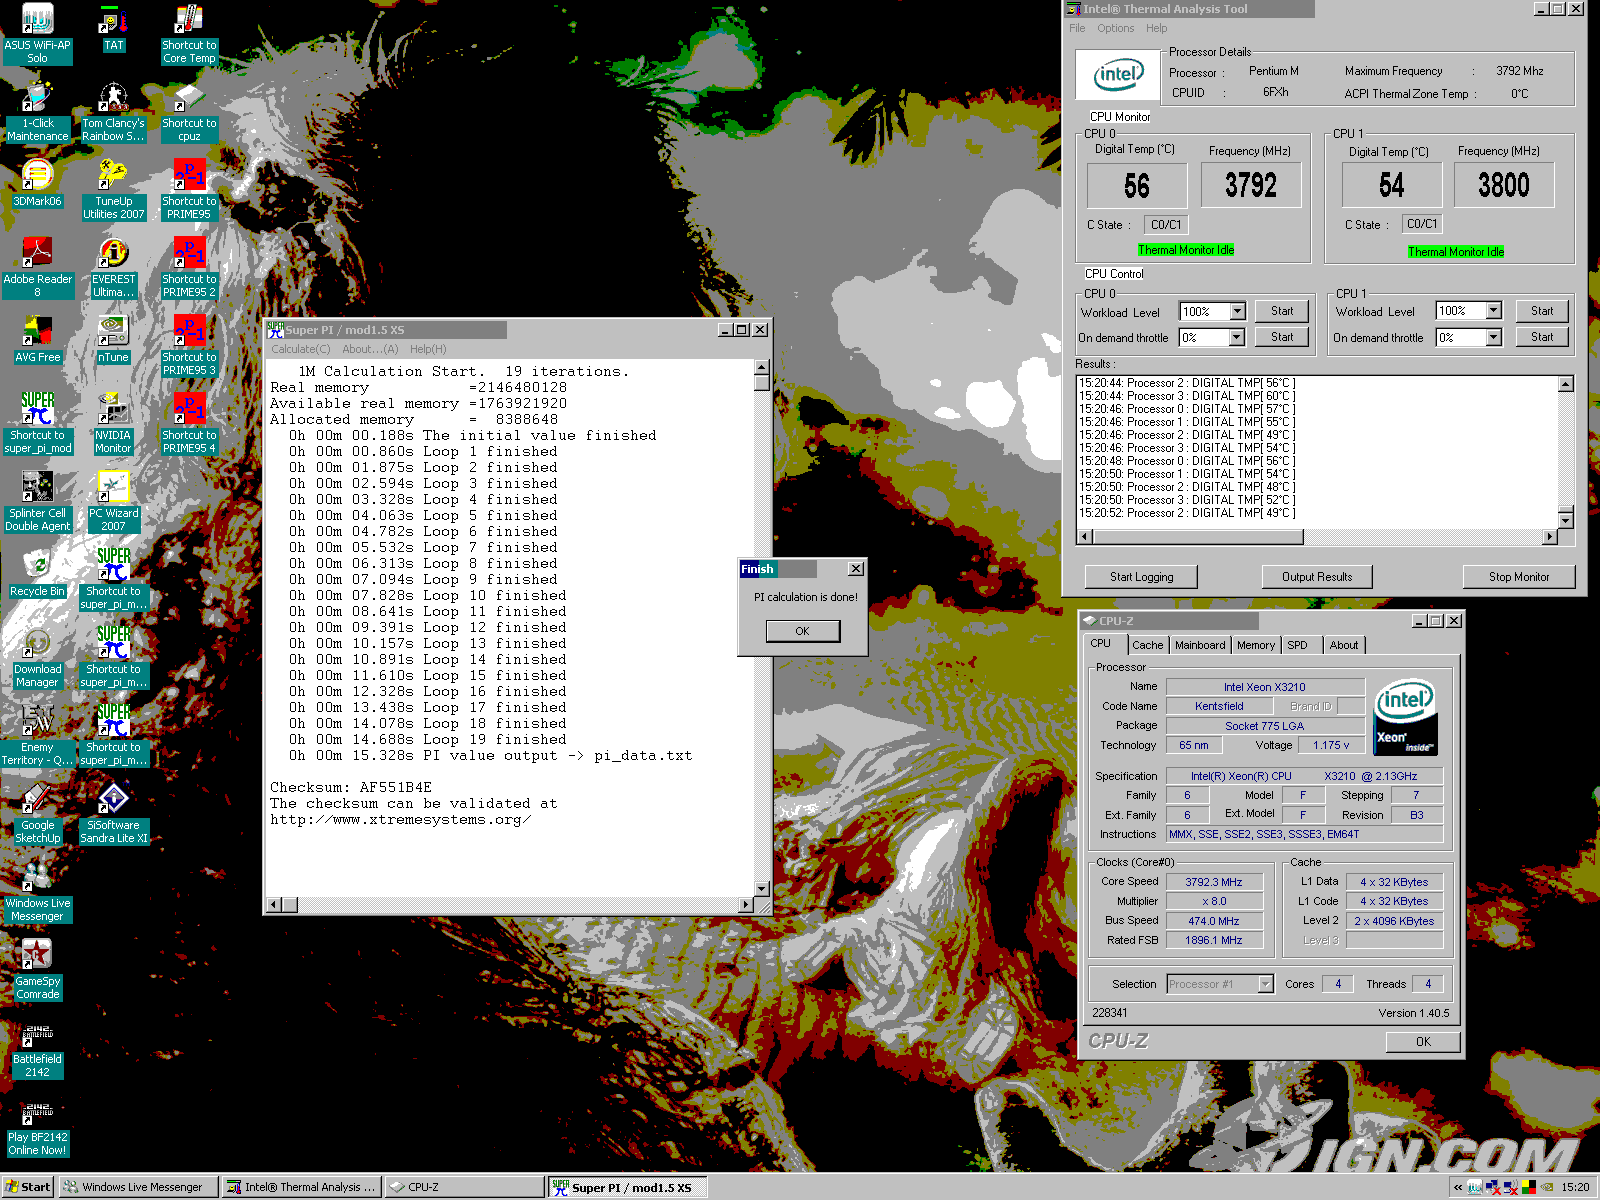Open File menu in Thermal Analysis Tool
Image resolution: width=1600 pixels, height=1200 pixels.
(1077, 28)
